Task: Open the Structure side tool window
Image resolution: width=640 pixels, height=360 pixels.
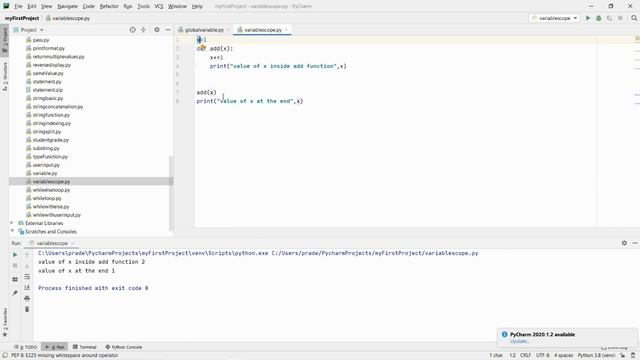Action: click(x=5, y=77)
